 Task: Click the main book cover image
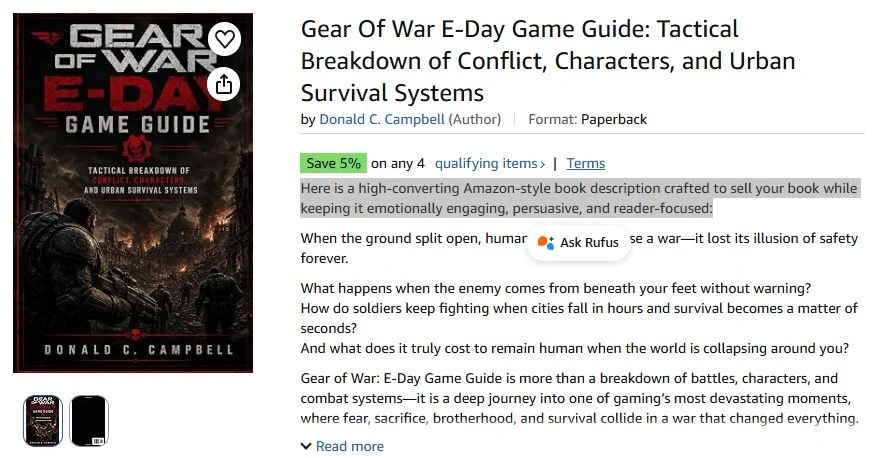tap(133, 193)
